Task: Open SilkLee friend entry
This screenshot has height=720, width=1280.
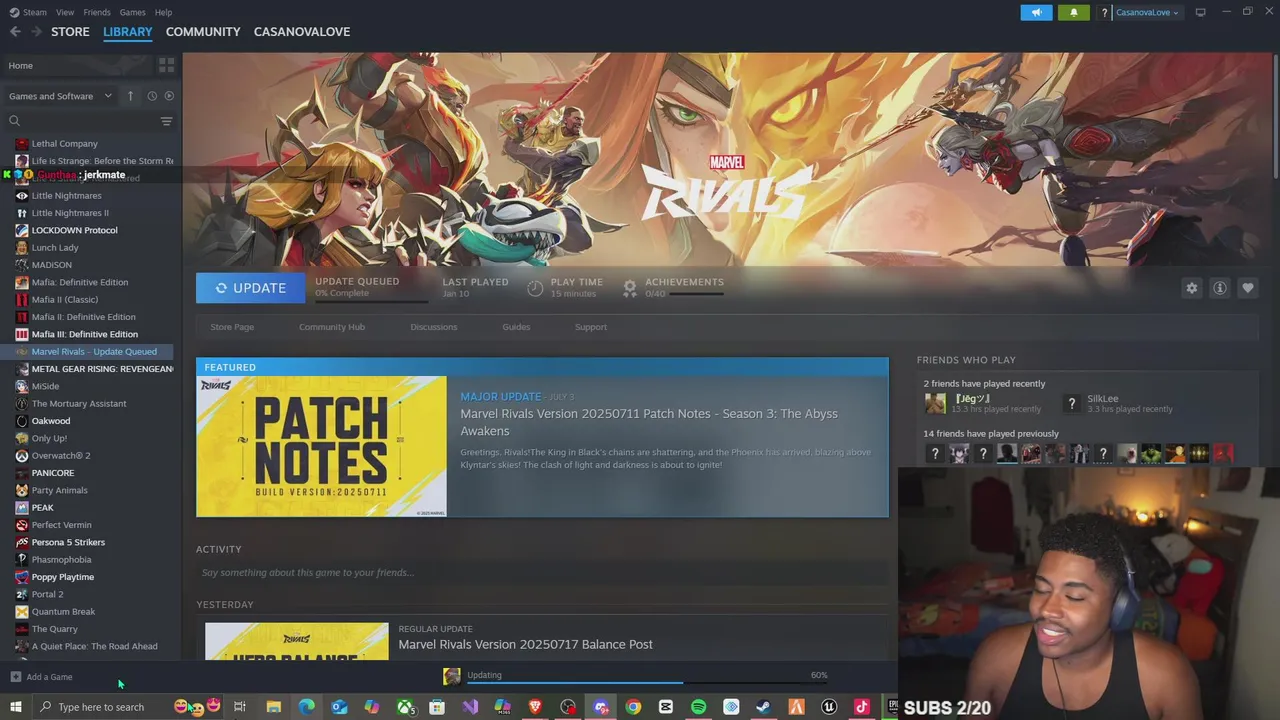Action: tap(1118, 404)
